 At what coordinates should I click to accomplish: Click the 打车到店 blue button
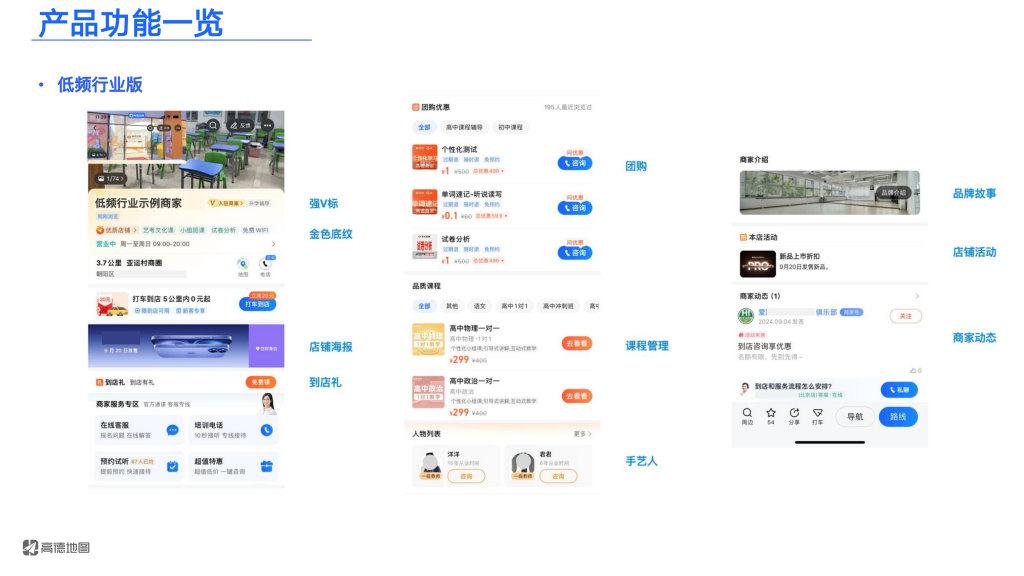pyautogui.click(x=257, y=304)
